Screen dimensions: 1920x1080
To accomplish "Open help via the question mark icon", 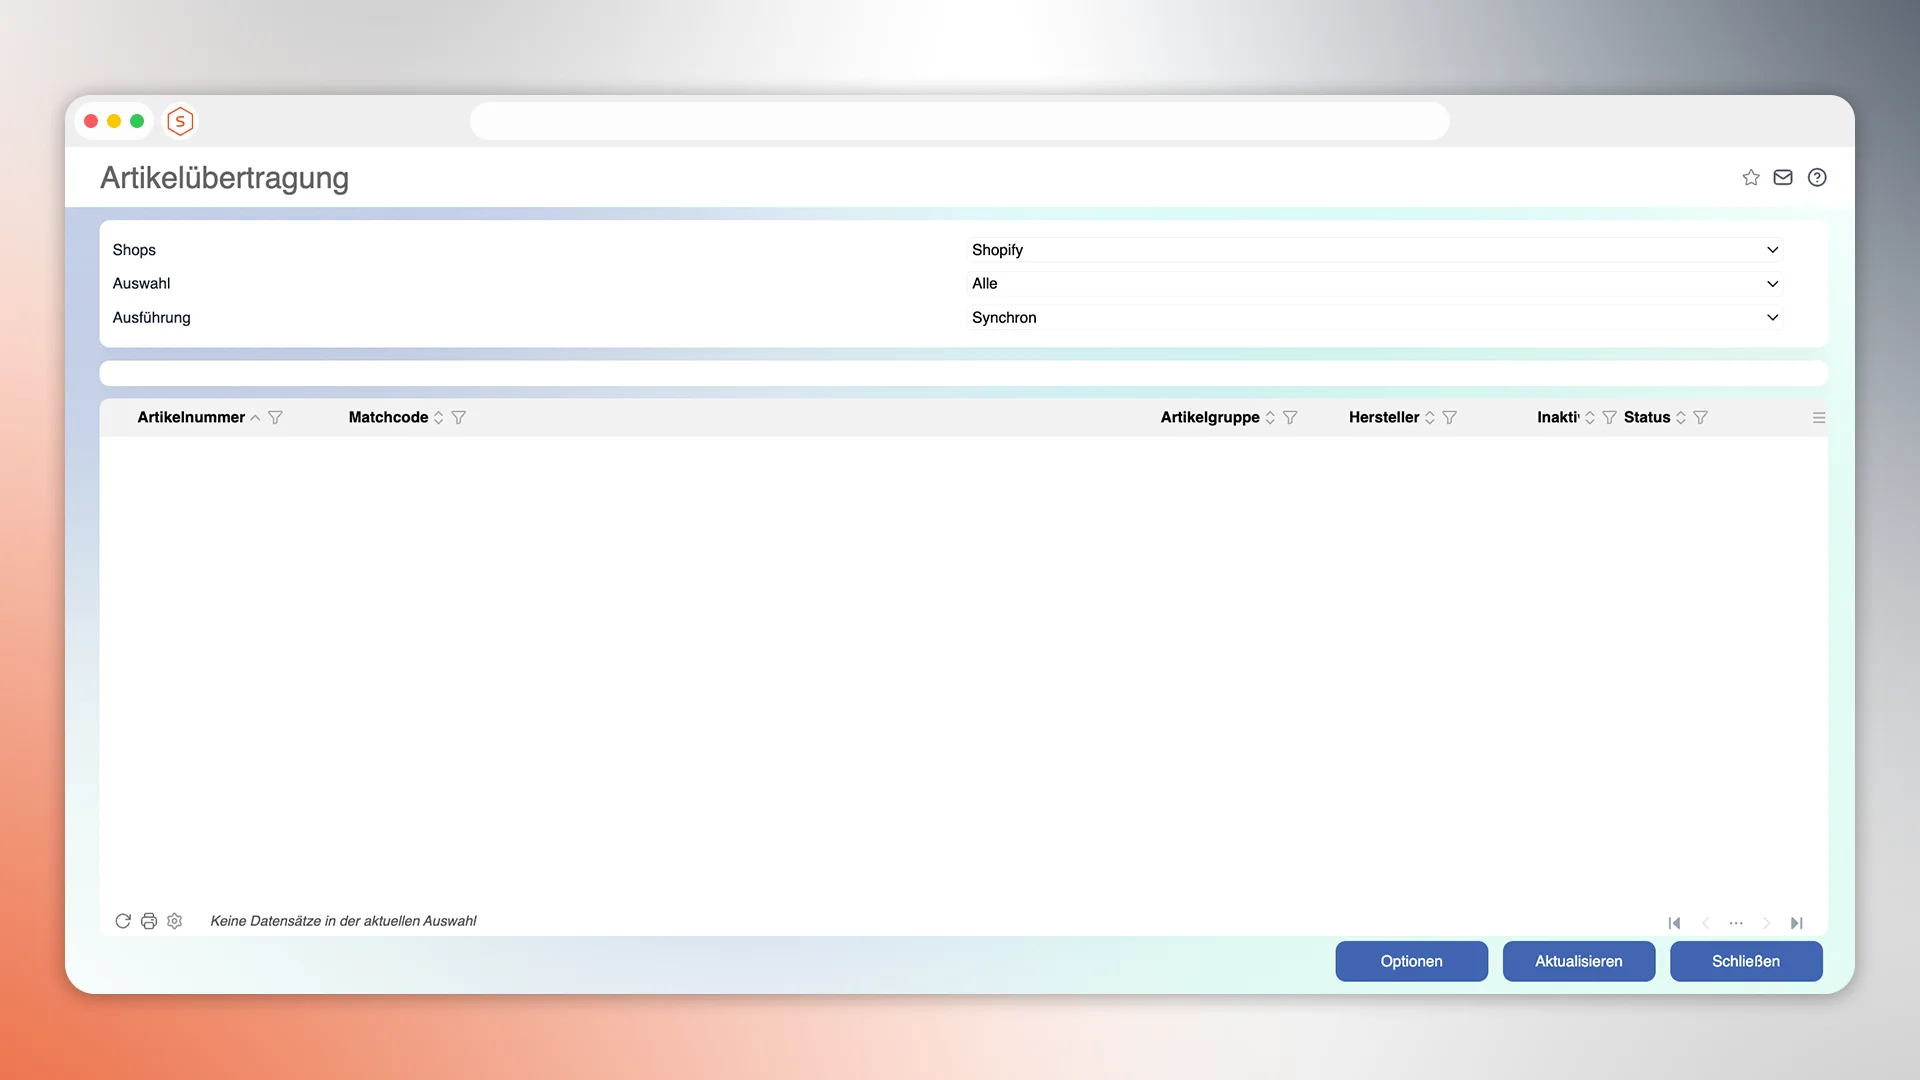I will pyautogui.click(x=1817, y=177).
